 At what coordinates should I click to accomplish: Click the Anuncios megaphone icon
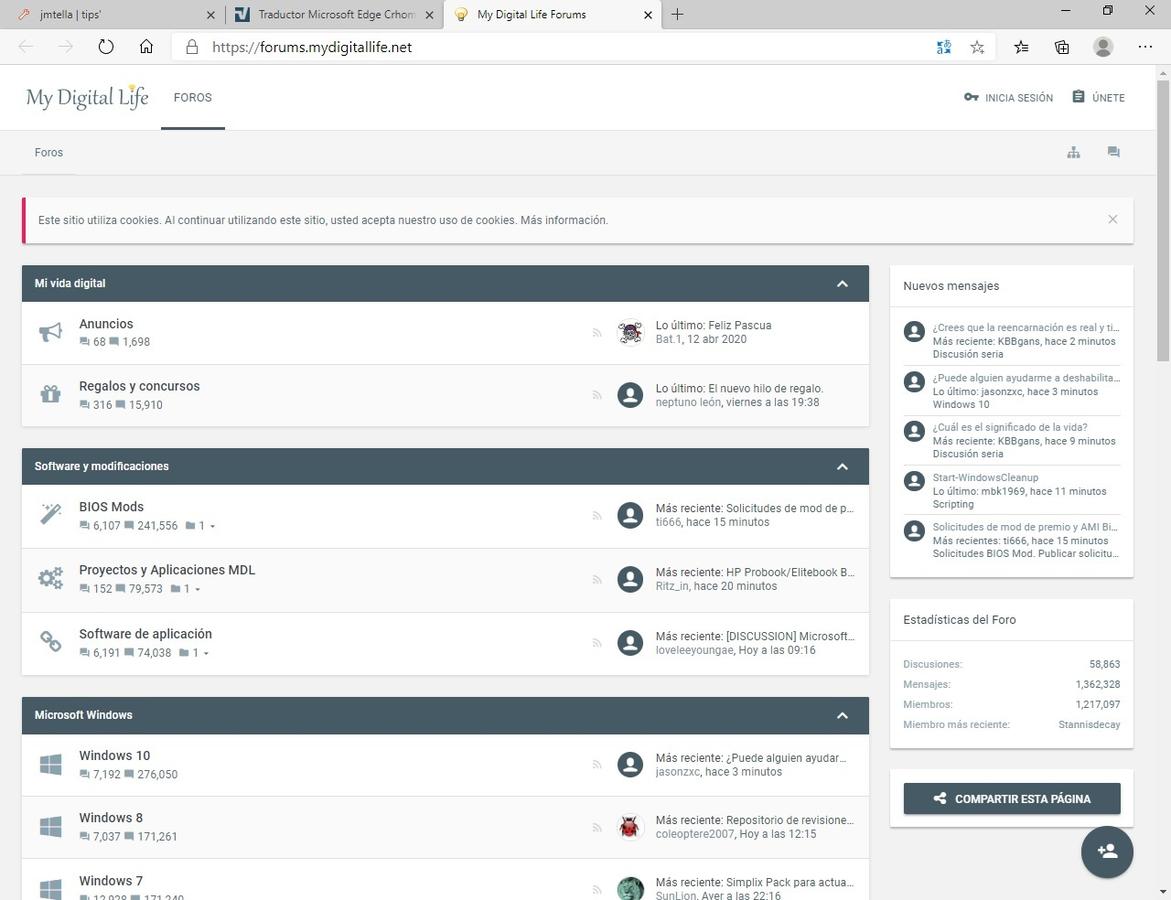coord(51,332)
